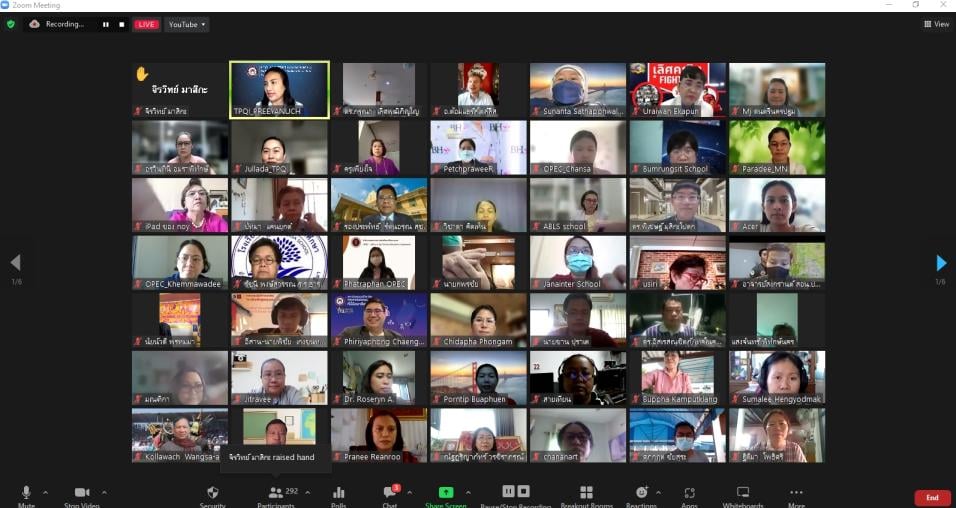Click Janainter School video tile
The image size is (956, 508).
(x=578, y=262)
